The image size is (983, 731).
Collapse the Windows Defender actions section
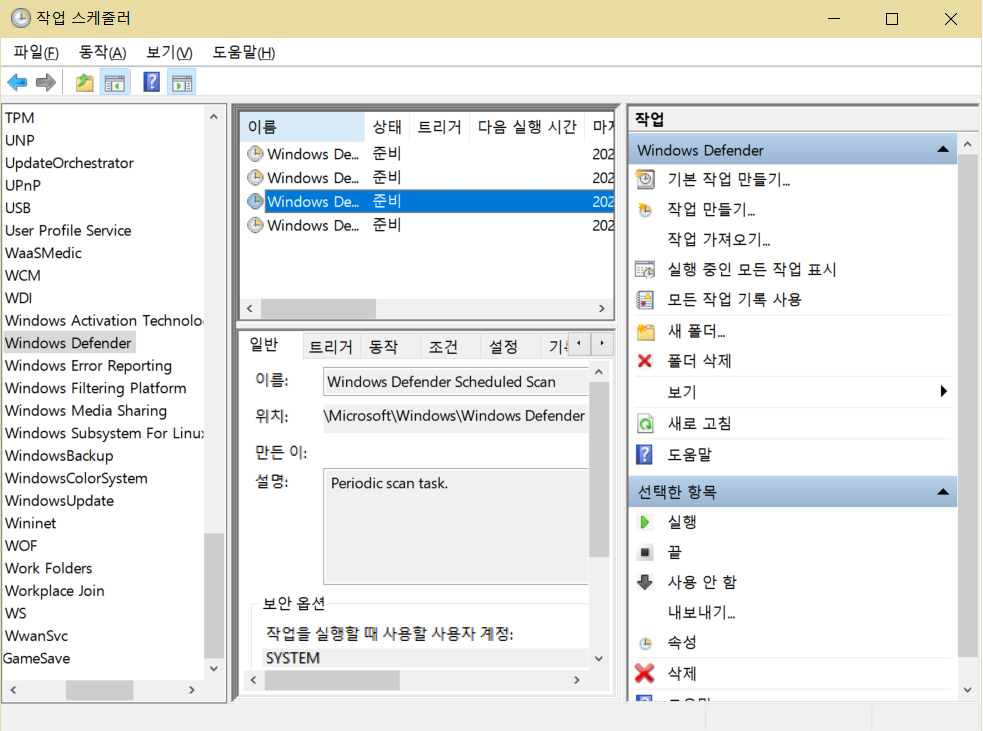[x=941, y=148]
